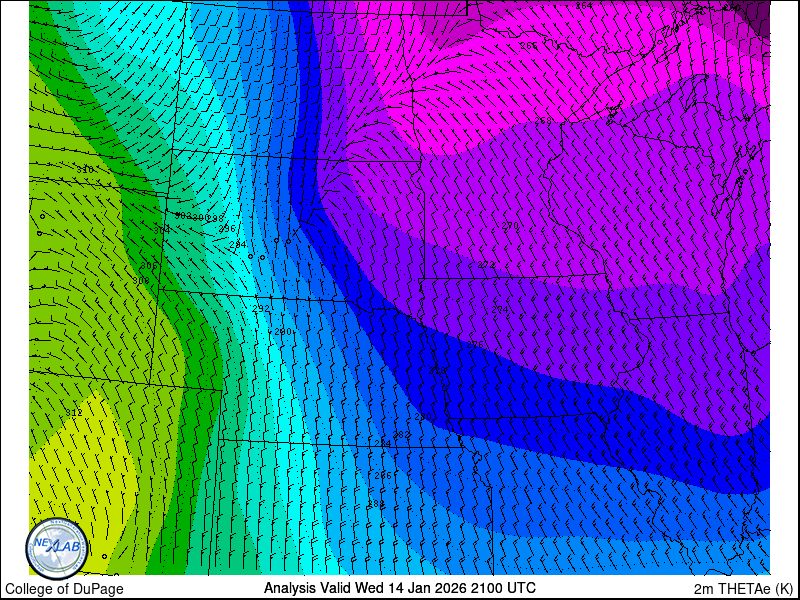Select the 264 contour label
This screenshot has width=800, height=600.
(x=584, y=6)
